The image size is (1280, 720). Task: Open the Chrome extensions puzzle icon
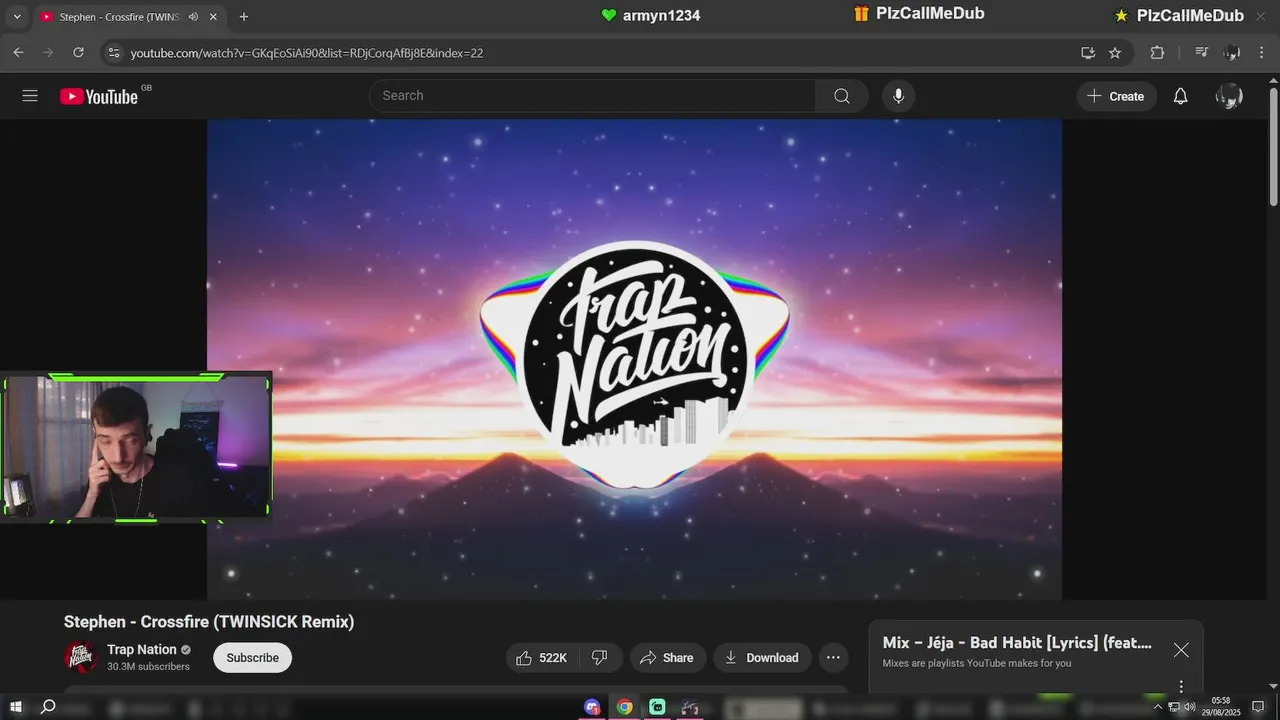[1157, 52]
